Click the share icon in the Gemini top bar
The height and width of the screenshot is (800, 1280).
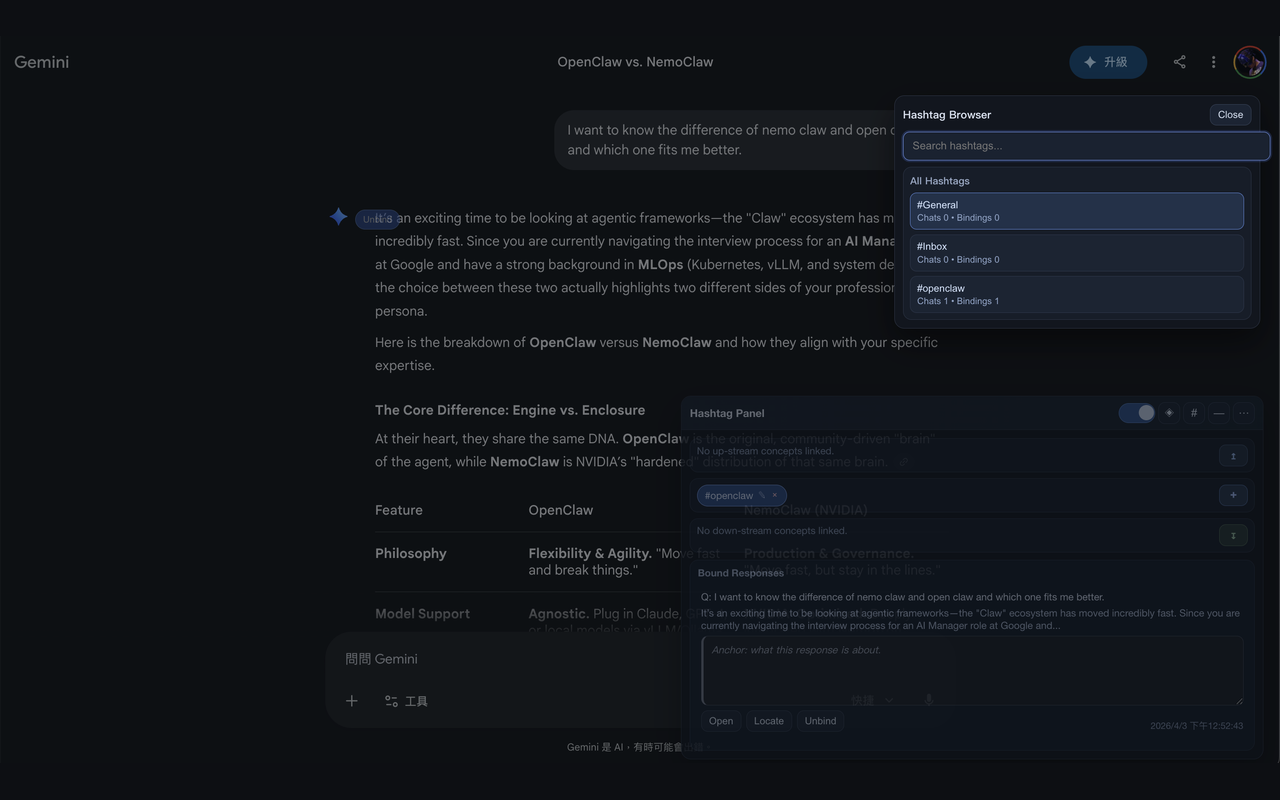1179,61
